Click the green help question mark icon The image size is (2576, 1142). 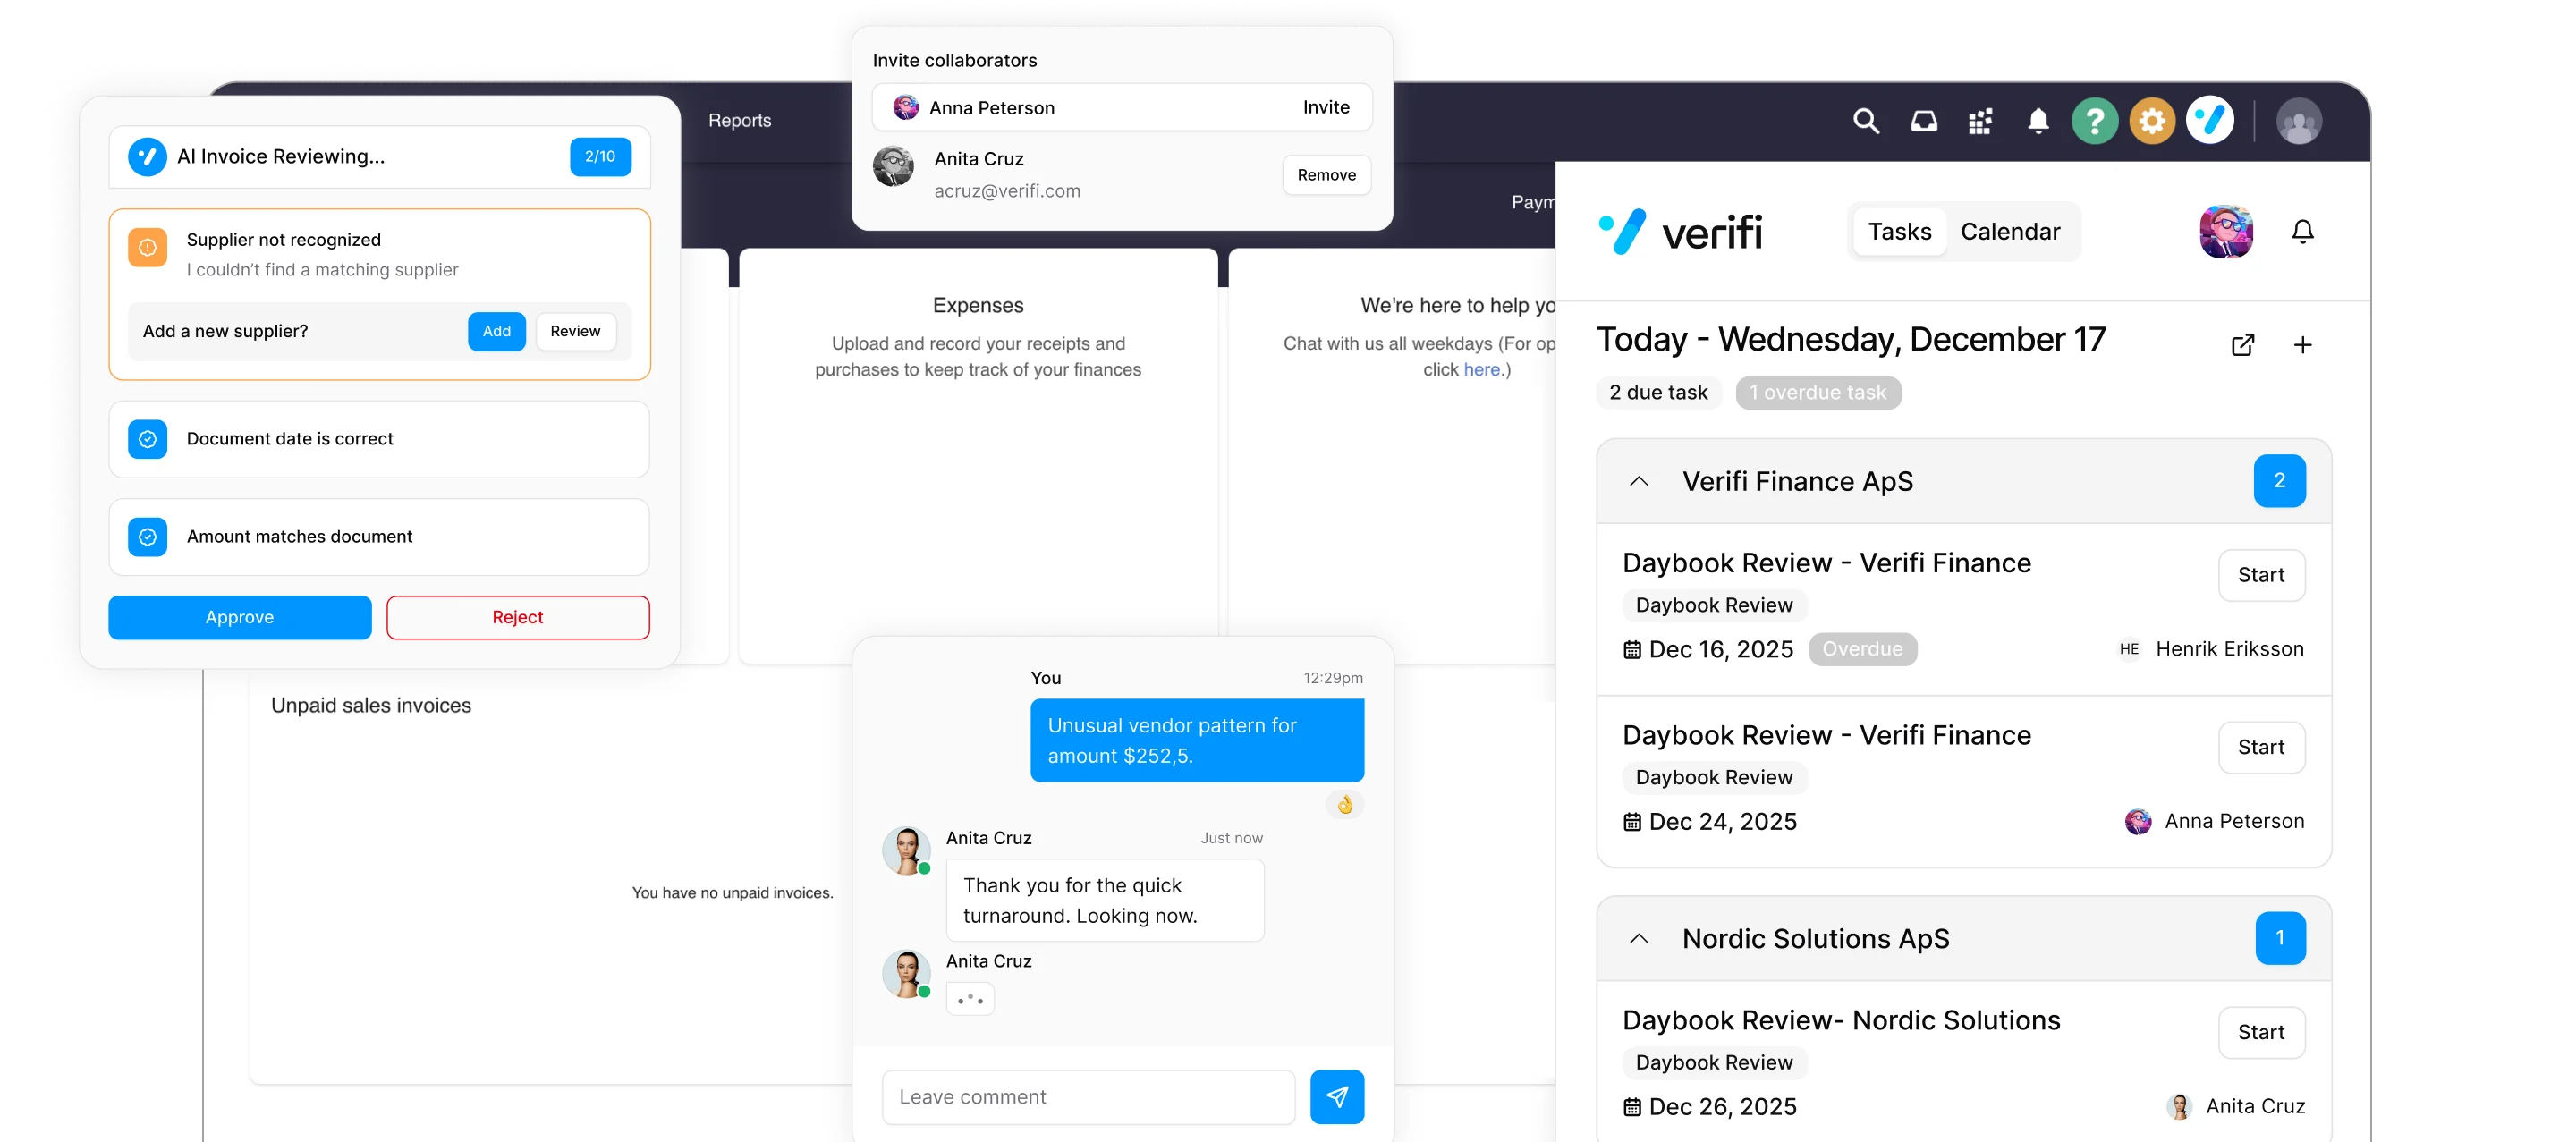[2094, 121]
